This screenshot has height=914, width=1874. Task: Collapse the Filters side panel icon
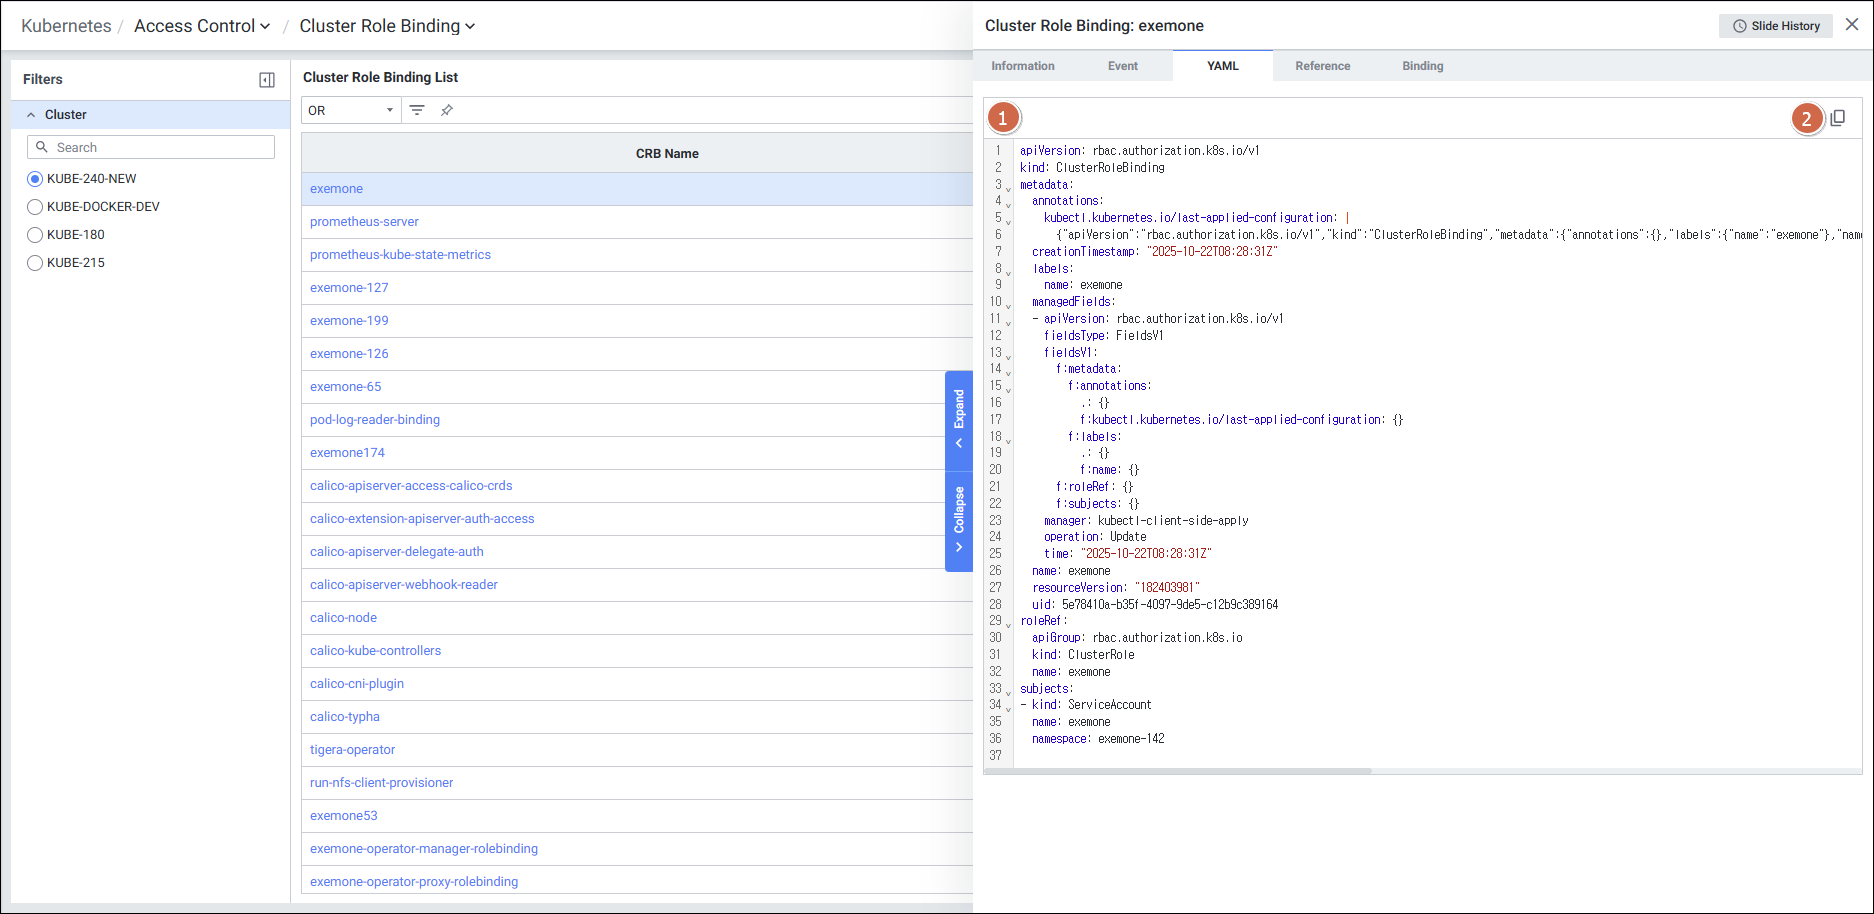(x=267, y=80)
